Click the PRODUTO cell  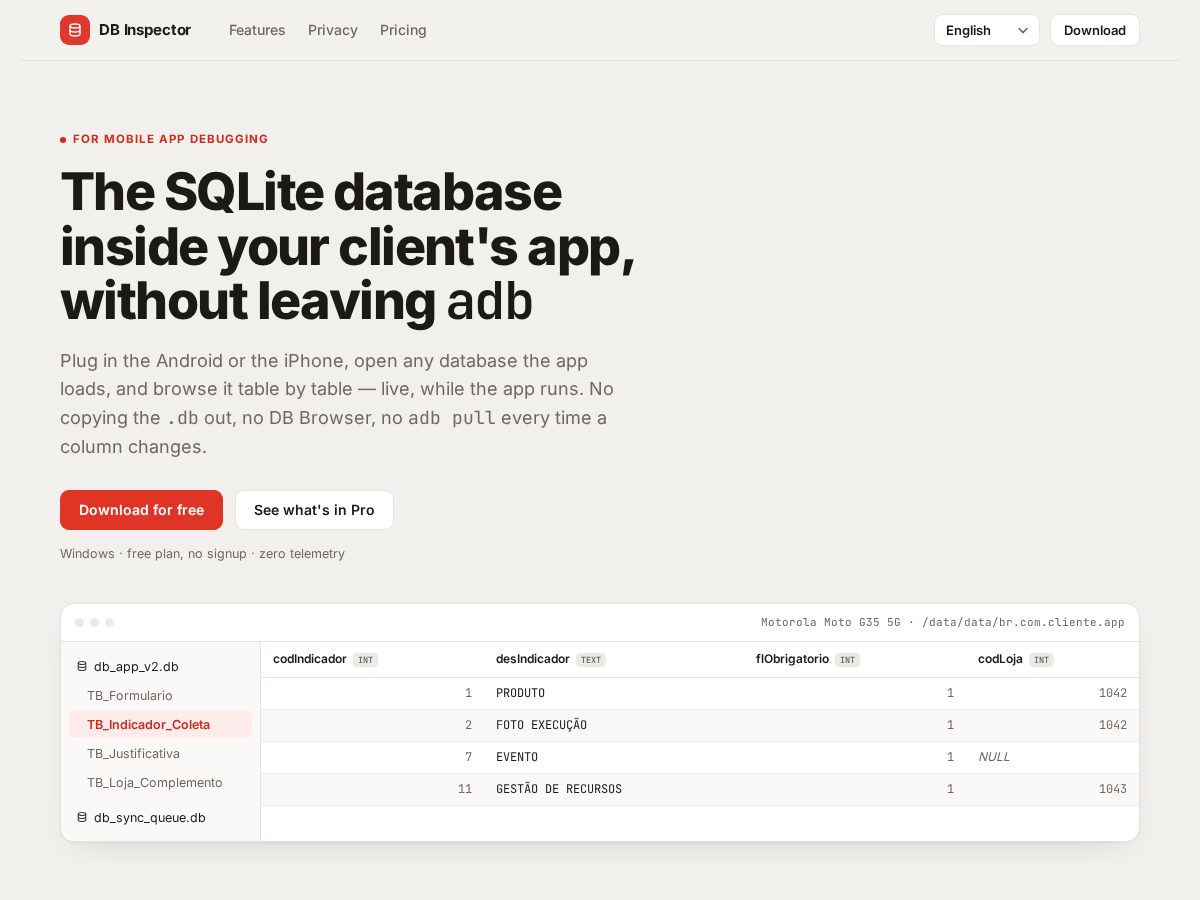[614, 693]
